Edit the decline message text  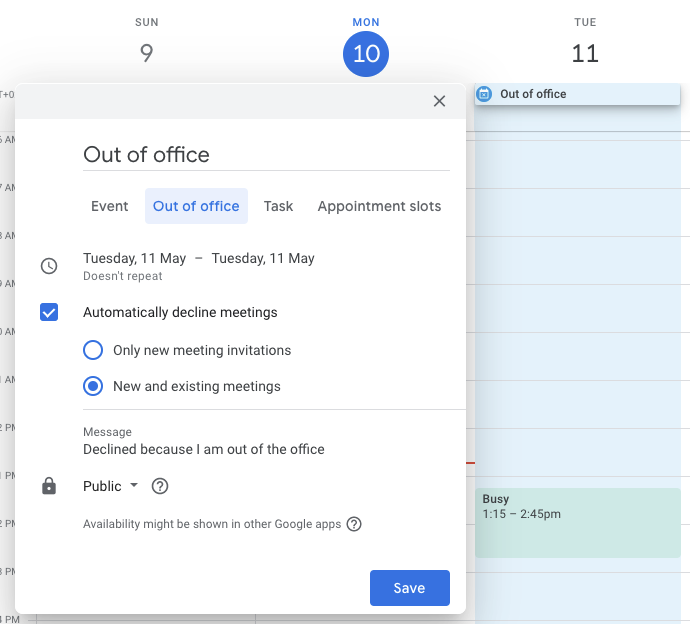(x=204, y=449)
